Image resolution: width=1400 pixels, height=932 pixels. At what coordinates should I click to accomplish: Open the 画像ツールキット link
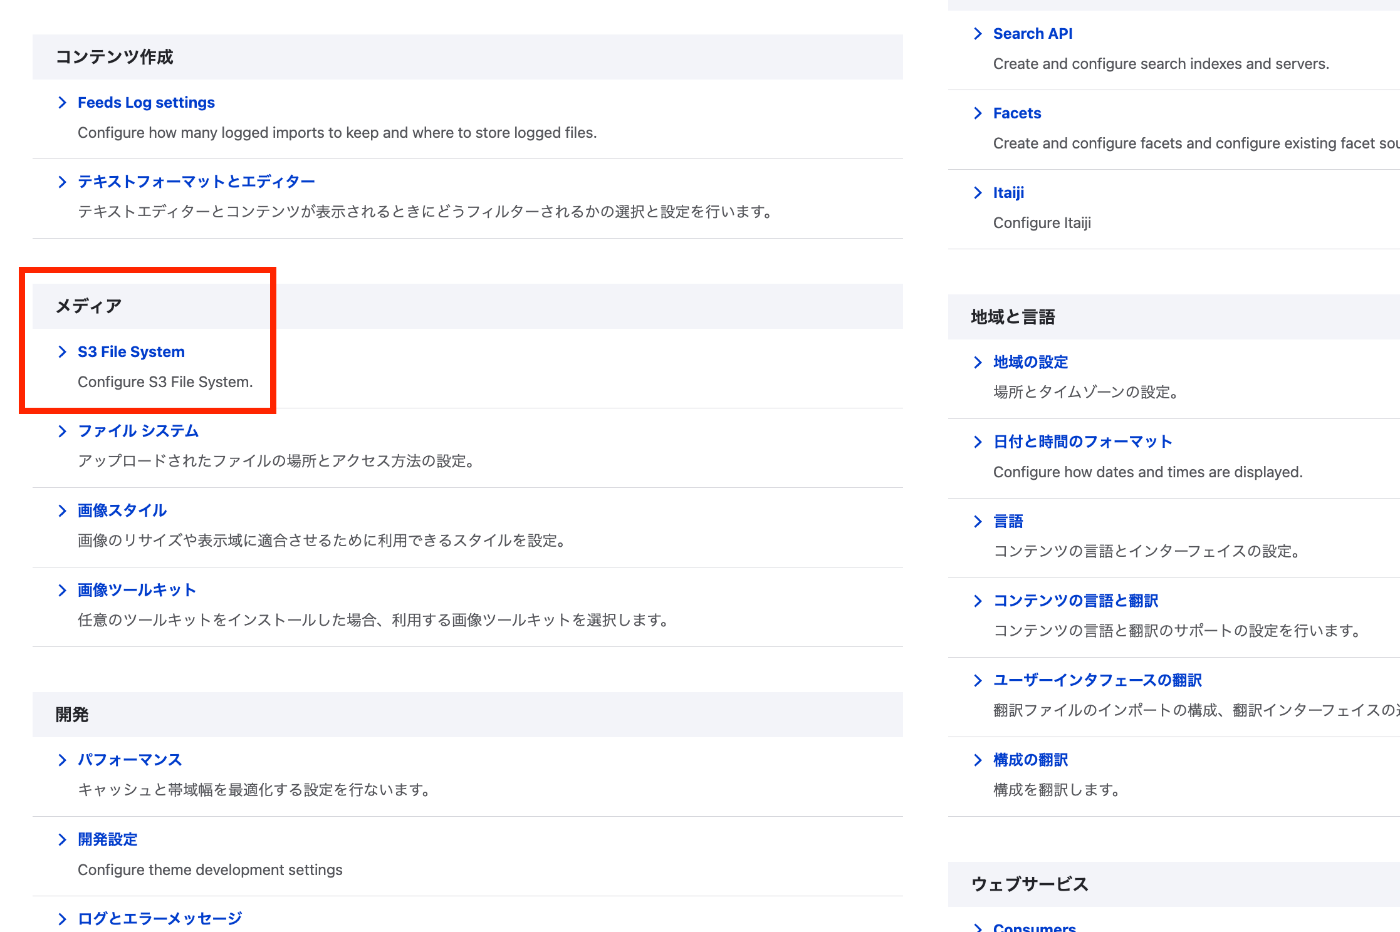point(137,590)
